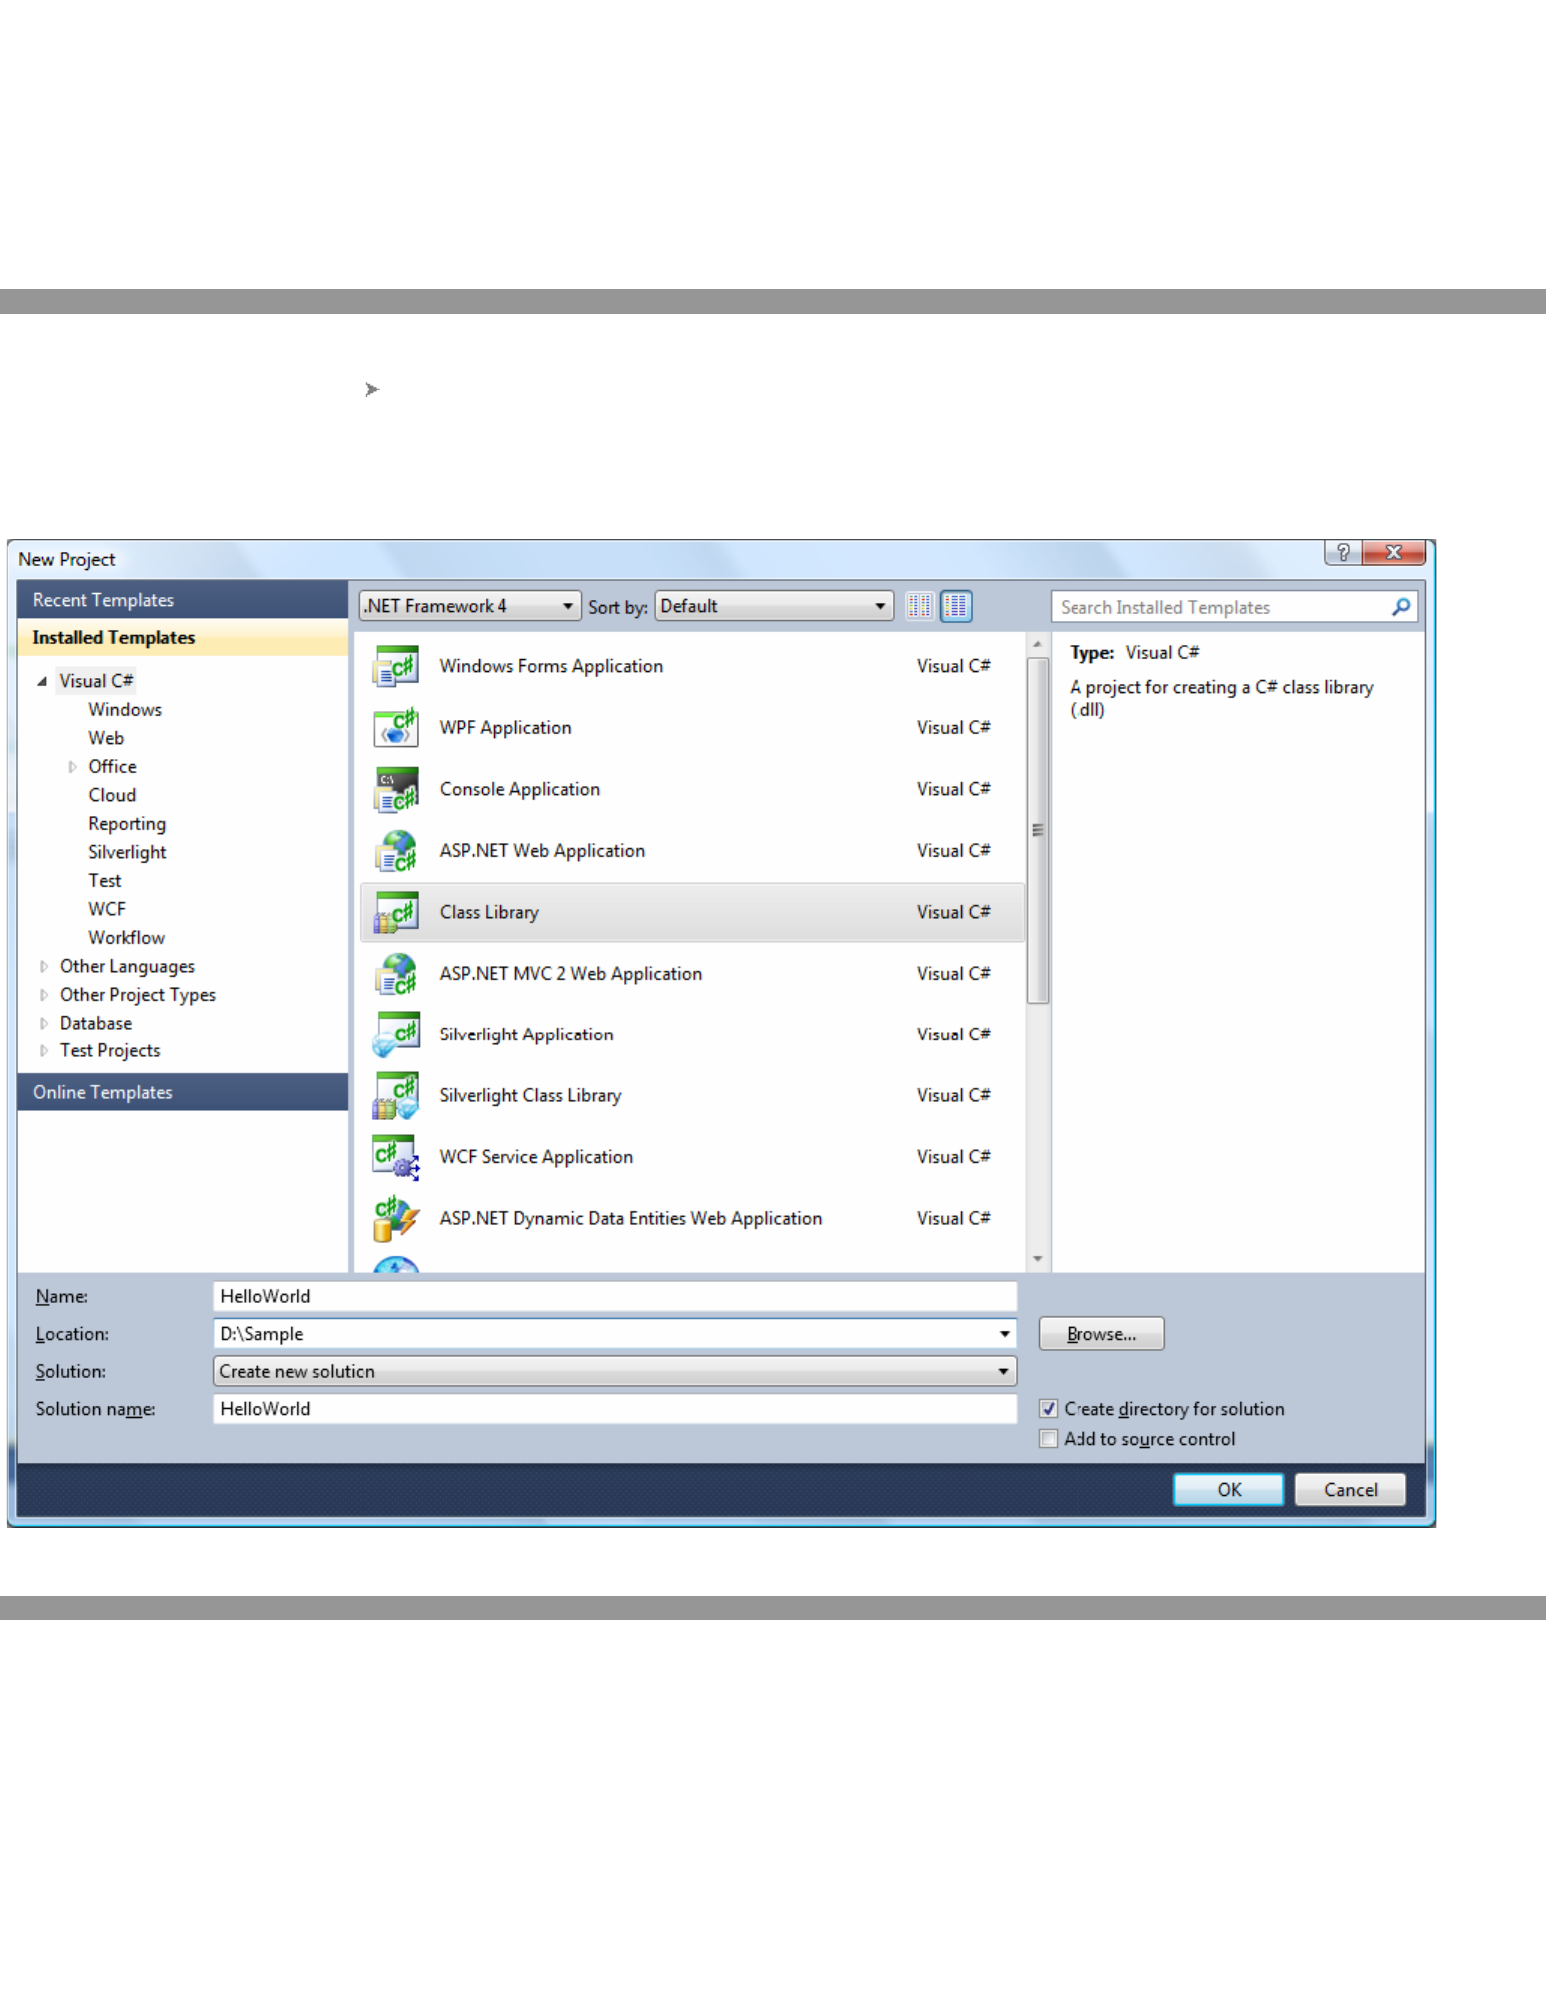Click the Solution name text field
Viewport: 1546px width, 2003px height.
tap(615, 1409)
